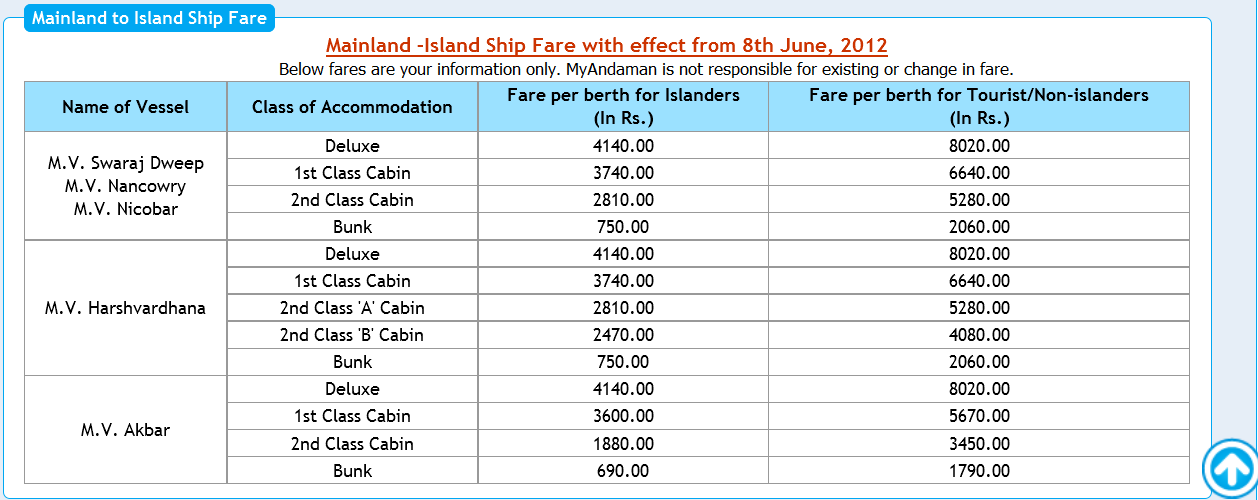1258x500 pixels.
Task: Click the 3450.00 tourist fare cell
Action: click(x=979, y=444)
